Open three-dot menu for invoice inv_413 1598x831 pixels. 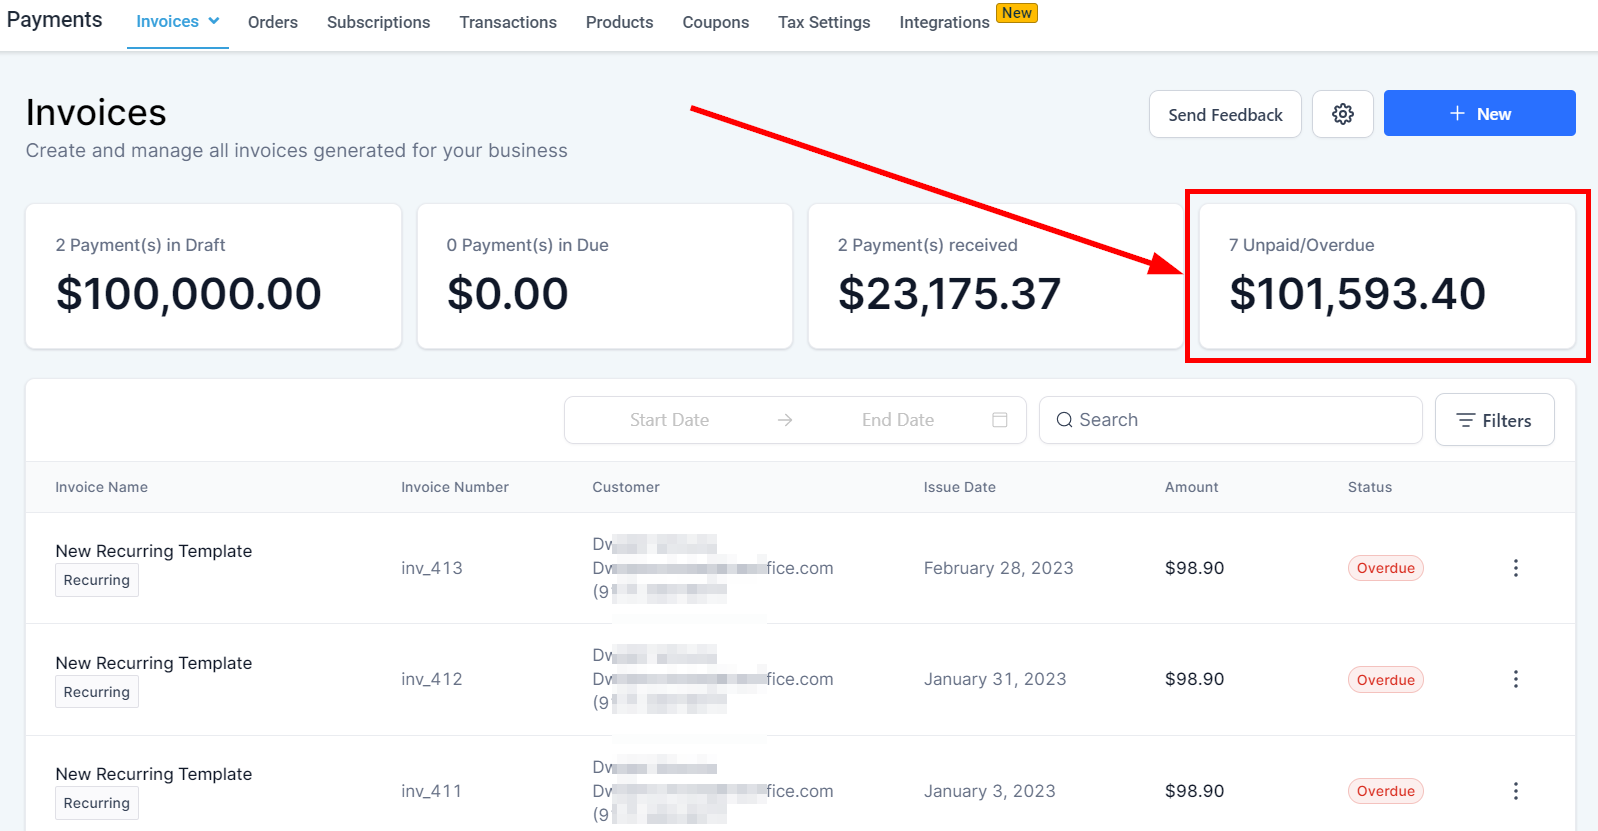[x=1515, y=568]
